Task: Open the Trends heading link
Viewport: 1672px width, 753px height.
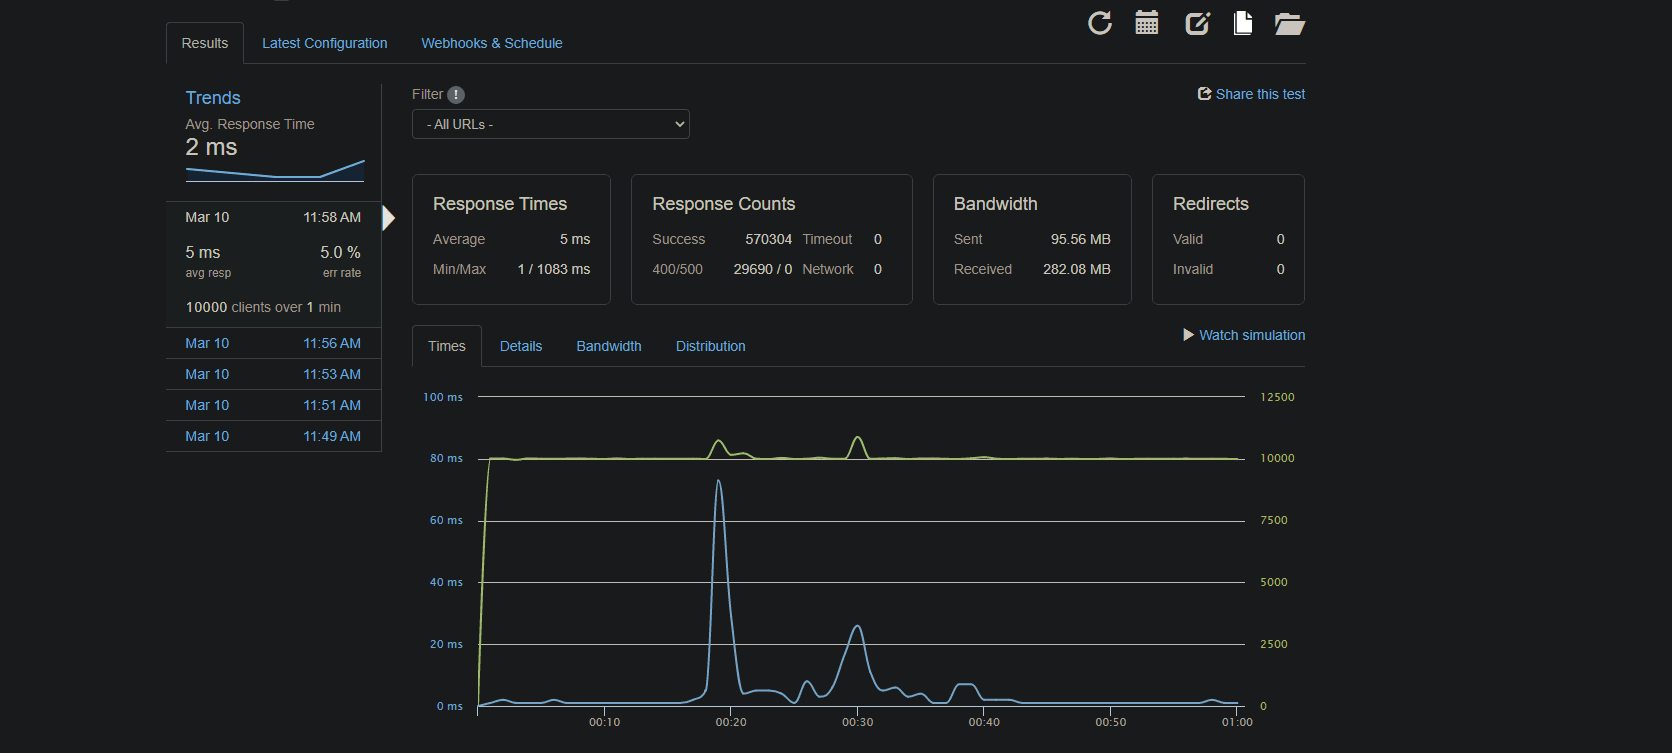Action: tap(213, 98)
